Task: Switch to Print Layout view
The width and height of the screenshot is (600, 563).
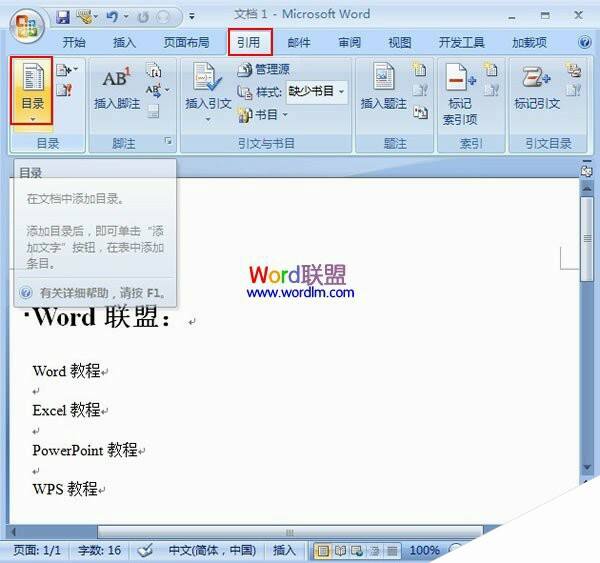Action: (323, 551)
